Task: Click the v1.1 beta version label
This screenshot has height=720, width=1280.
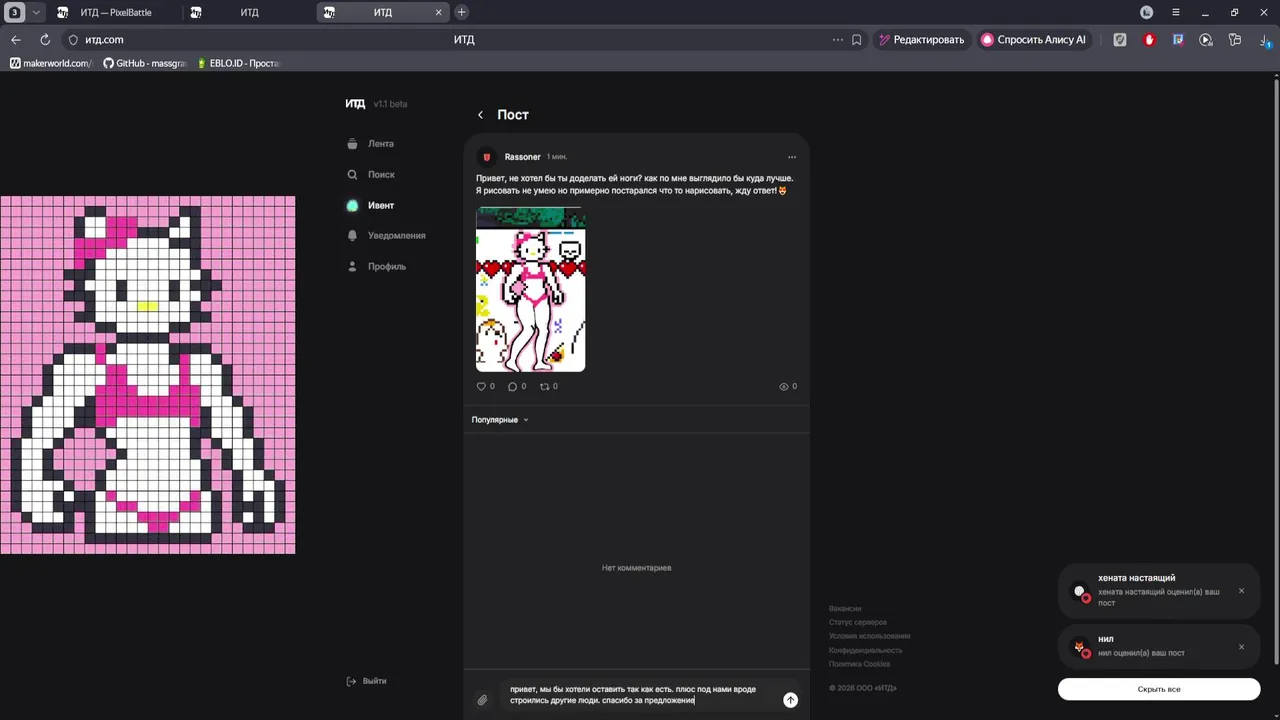Action: click(x=390, y=104)
